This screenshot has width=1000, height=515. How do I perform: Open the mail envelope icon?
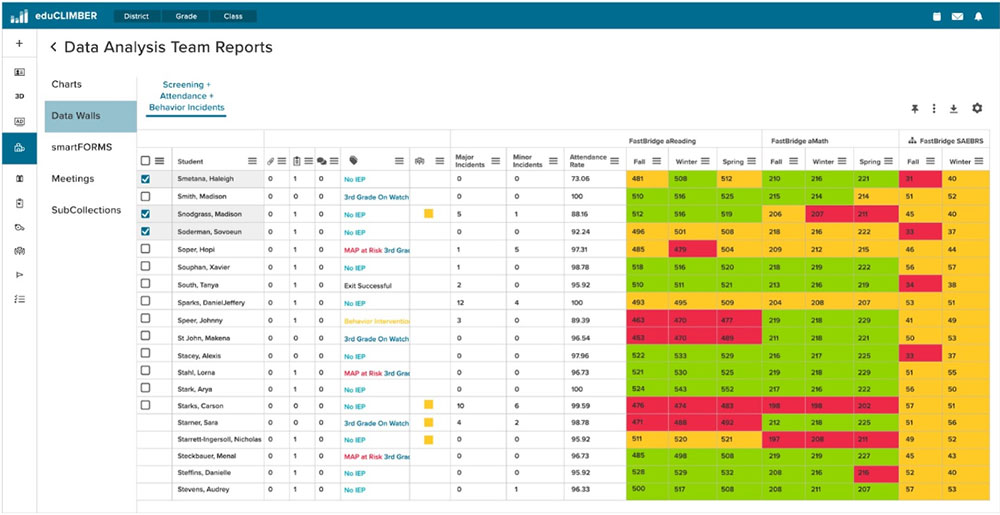(x=957, y=16)
